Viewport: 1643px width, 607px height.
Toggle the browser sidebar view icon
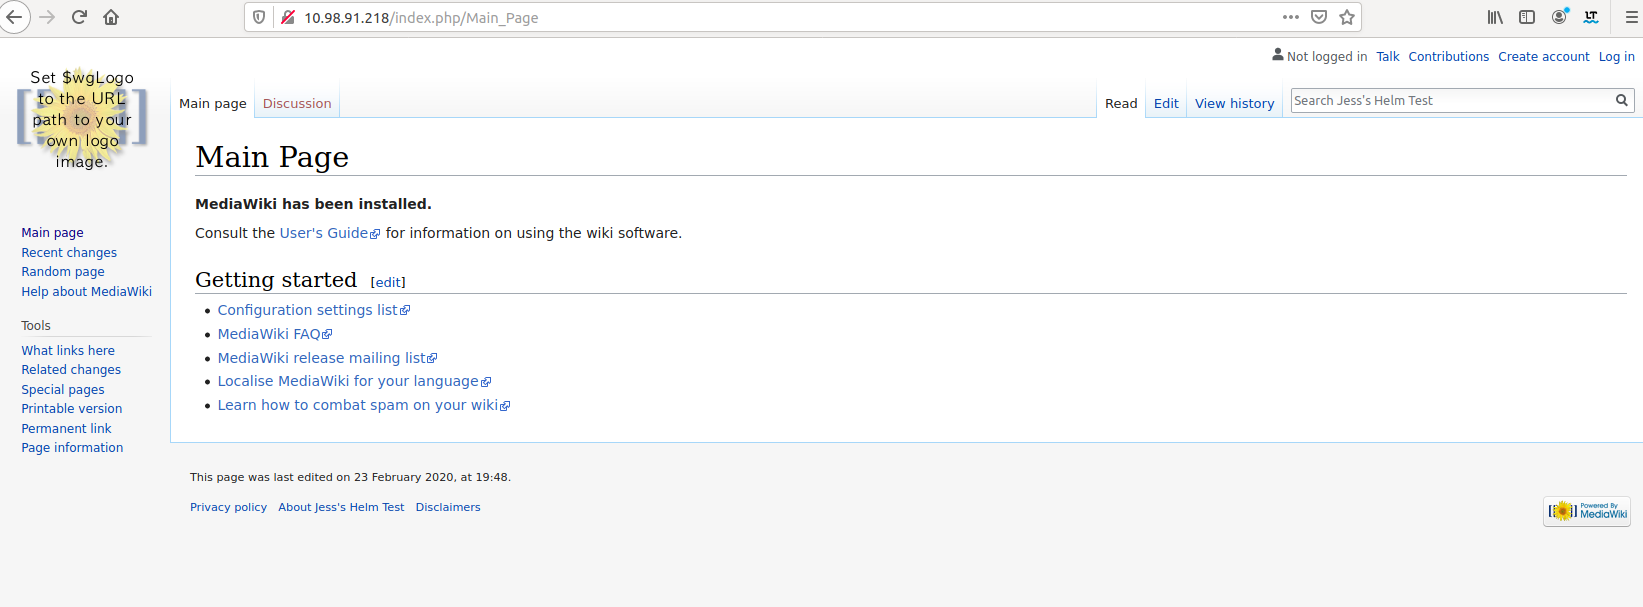click(x=1527, y=17)
